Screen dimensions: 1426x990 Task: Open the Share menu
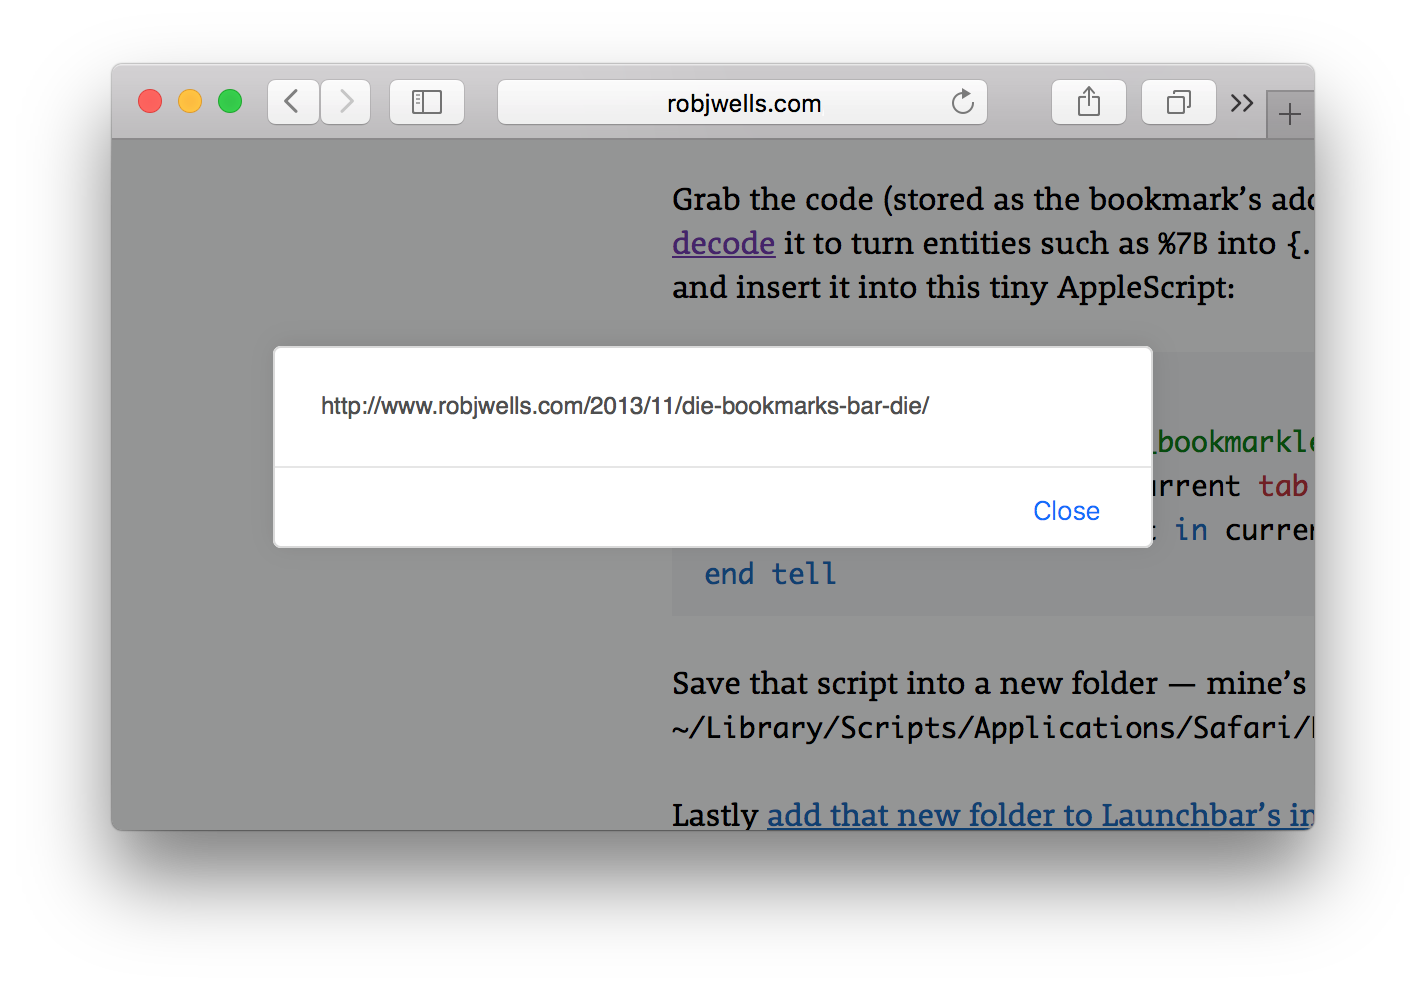(1089, 102)
